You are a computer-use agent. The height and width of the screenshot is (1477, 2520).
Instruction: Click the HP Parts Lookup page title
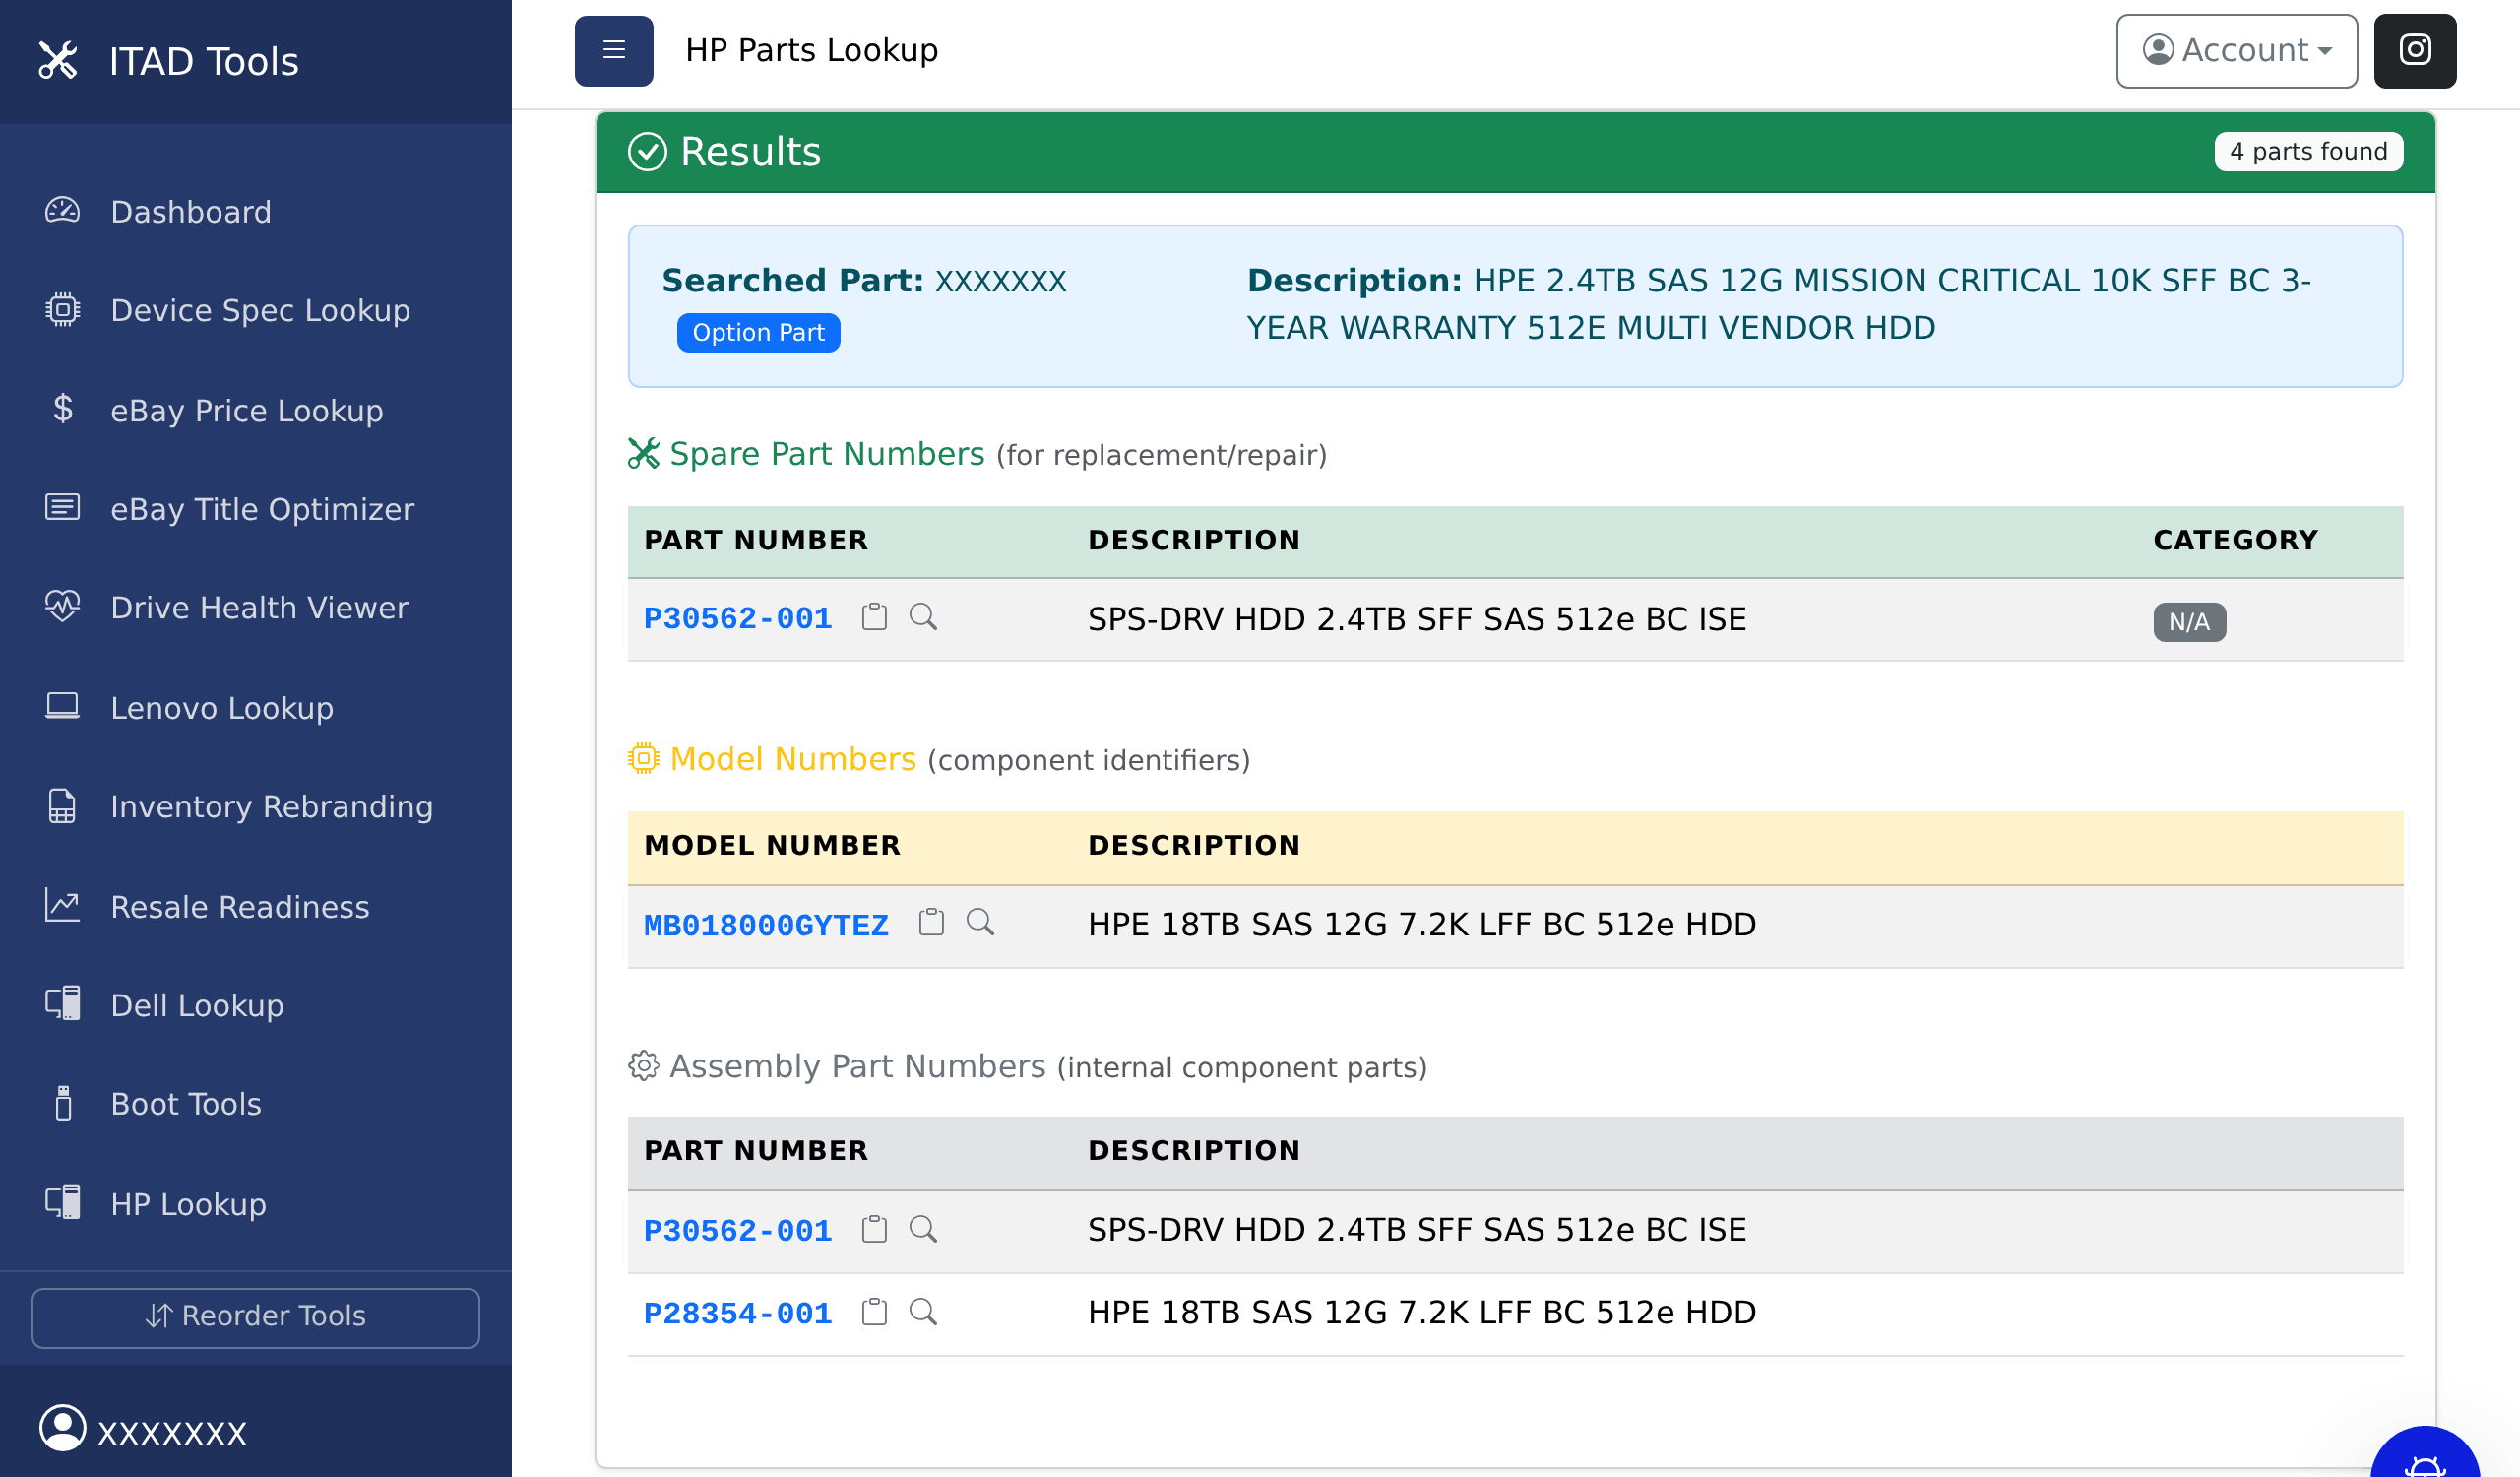pyautogui.click(x=811, y=50)
